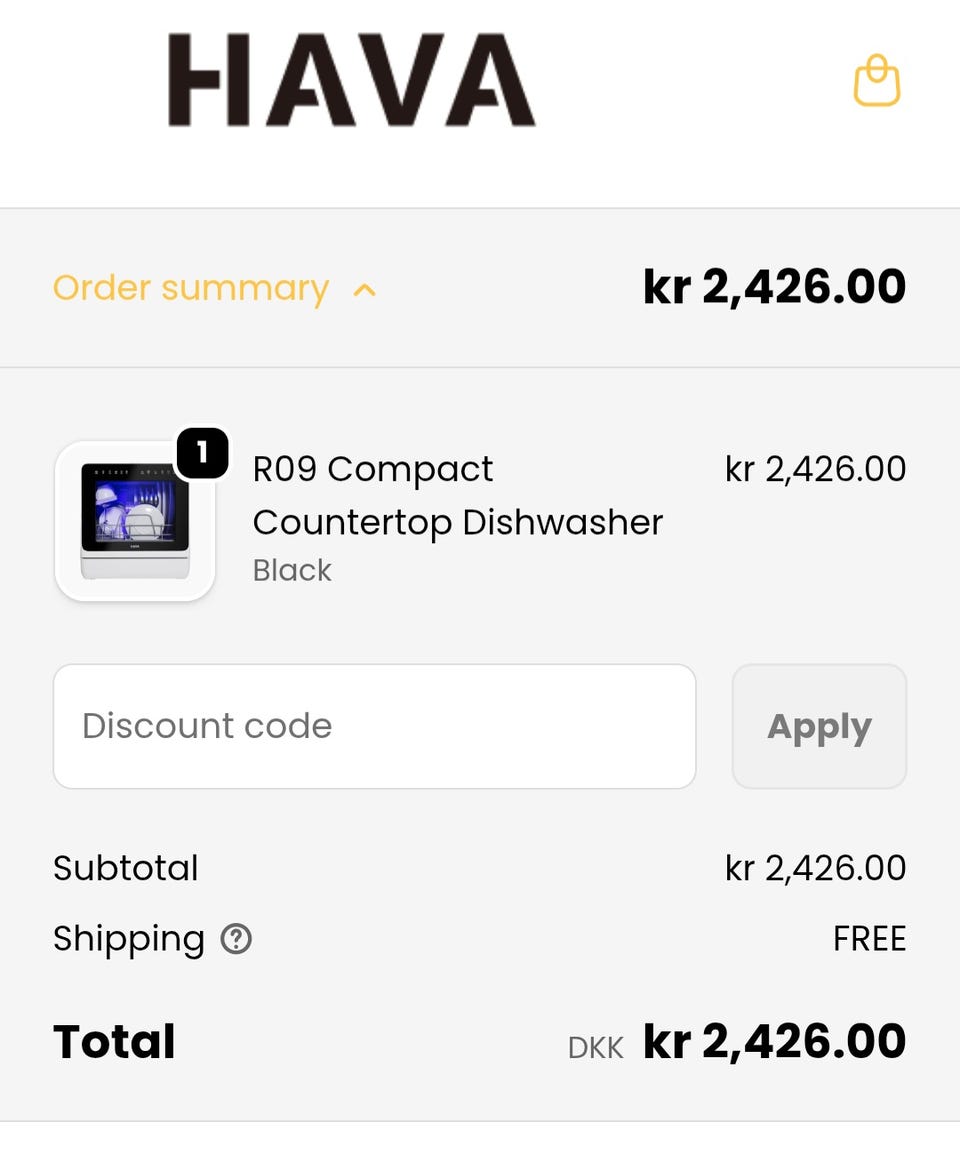960x1163 pixels.
Task: Click the dishwasher line item price
Action: pos(815,469)
